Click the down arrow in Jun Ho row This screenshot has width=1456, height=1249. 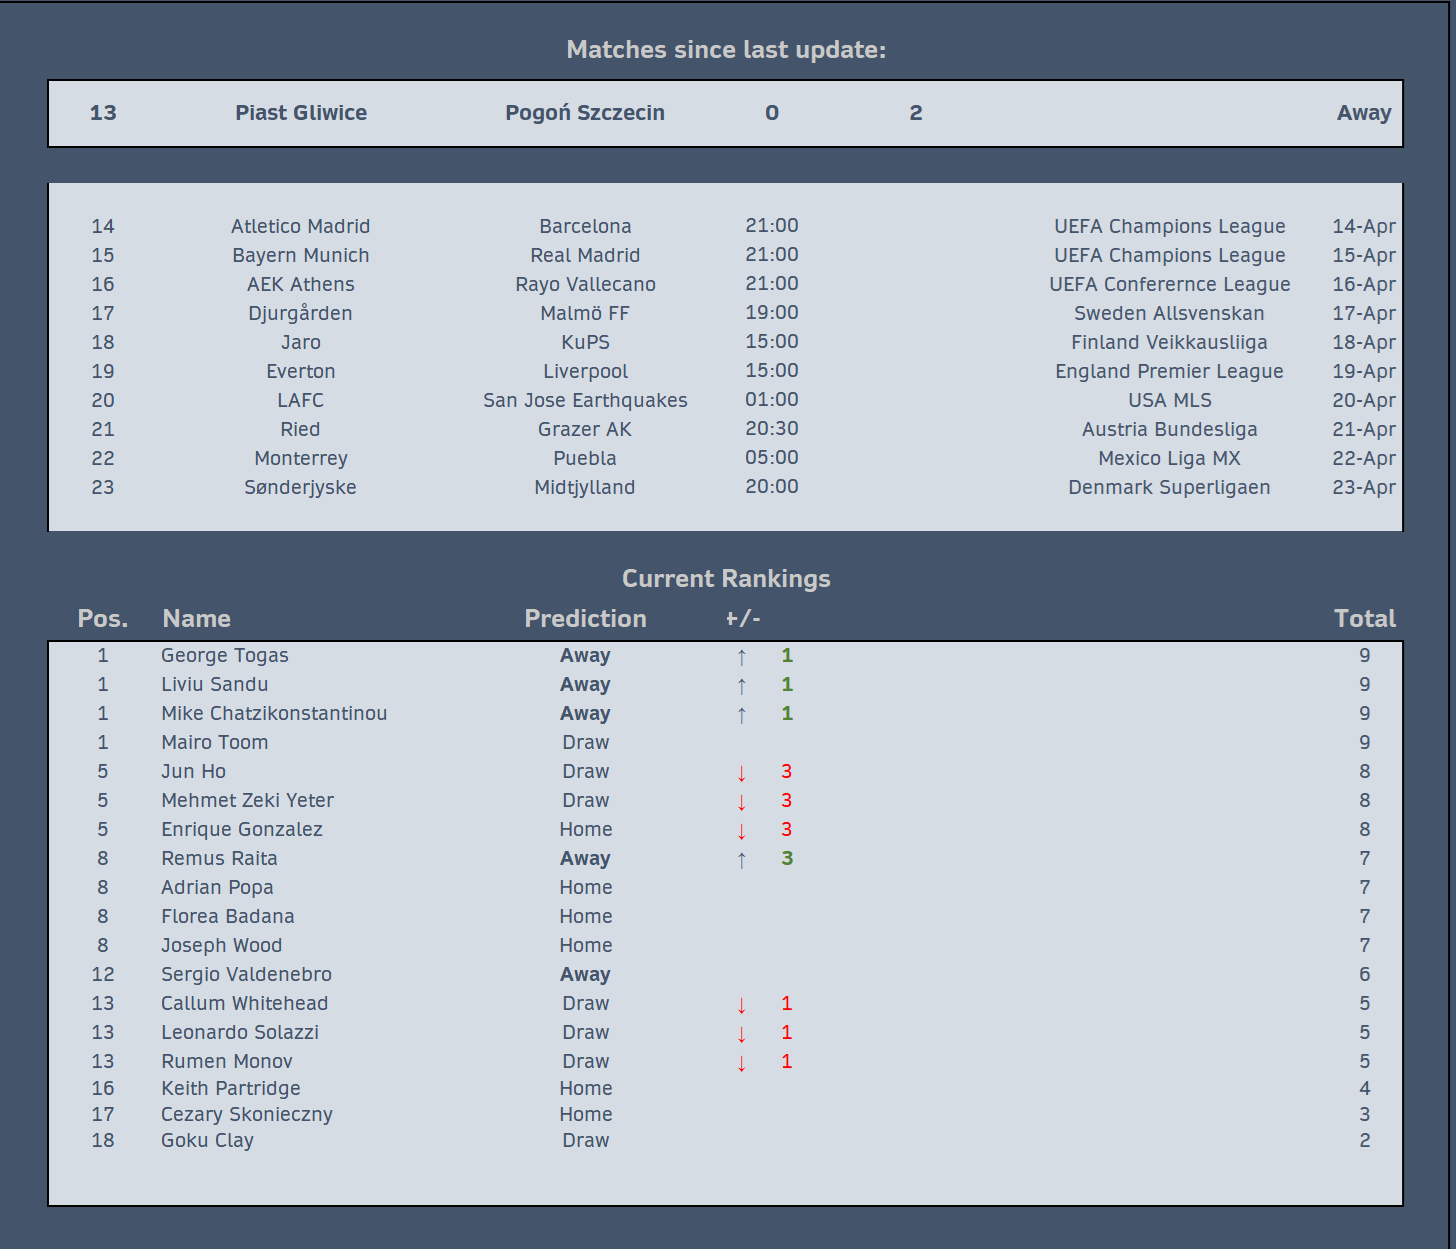(741, 773)
